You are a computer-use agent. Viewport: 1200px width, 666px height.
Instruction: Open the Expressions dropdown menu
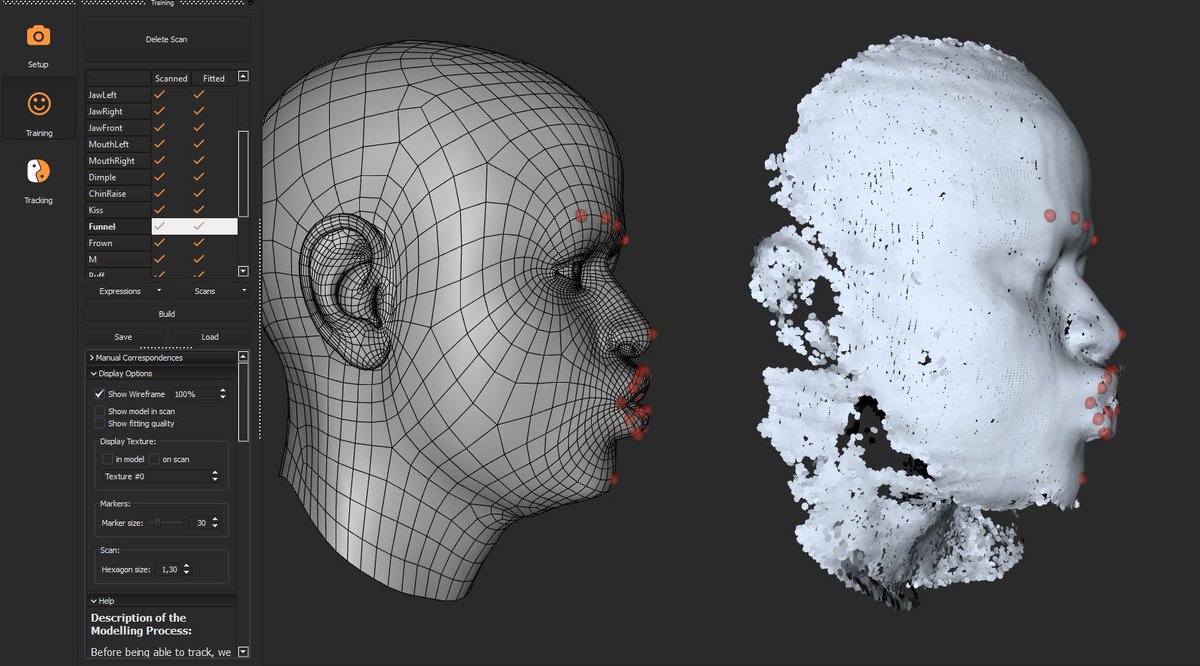click(x=125, y=291)
